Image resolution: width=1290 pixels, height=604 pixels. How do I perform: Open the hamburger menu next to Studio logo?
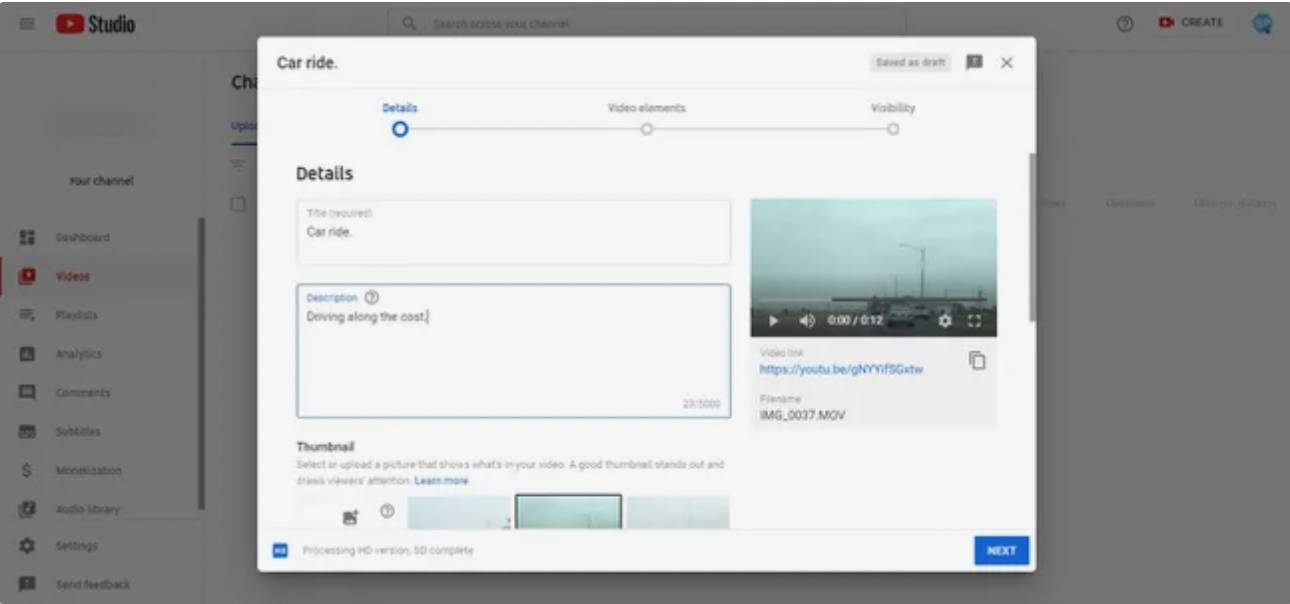(28, 23)
